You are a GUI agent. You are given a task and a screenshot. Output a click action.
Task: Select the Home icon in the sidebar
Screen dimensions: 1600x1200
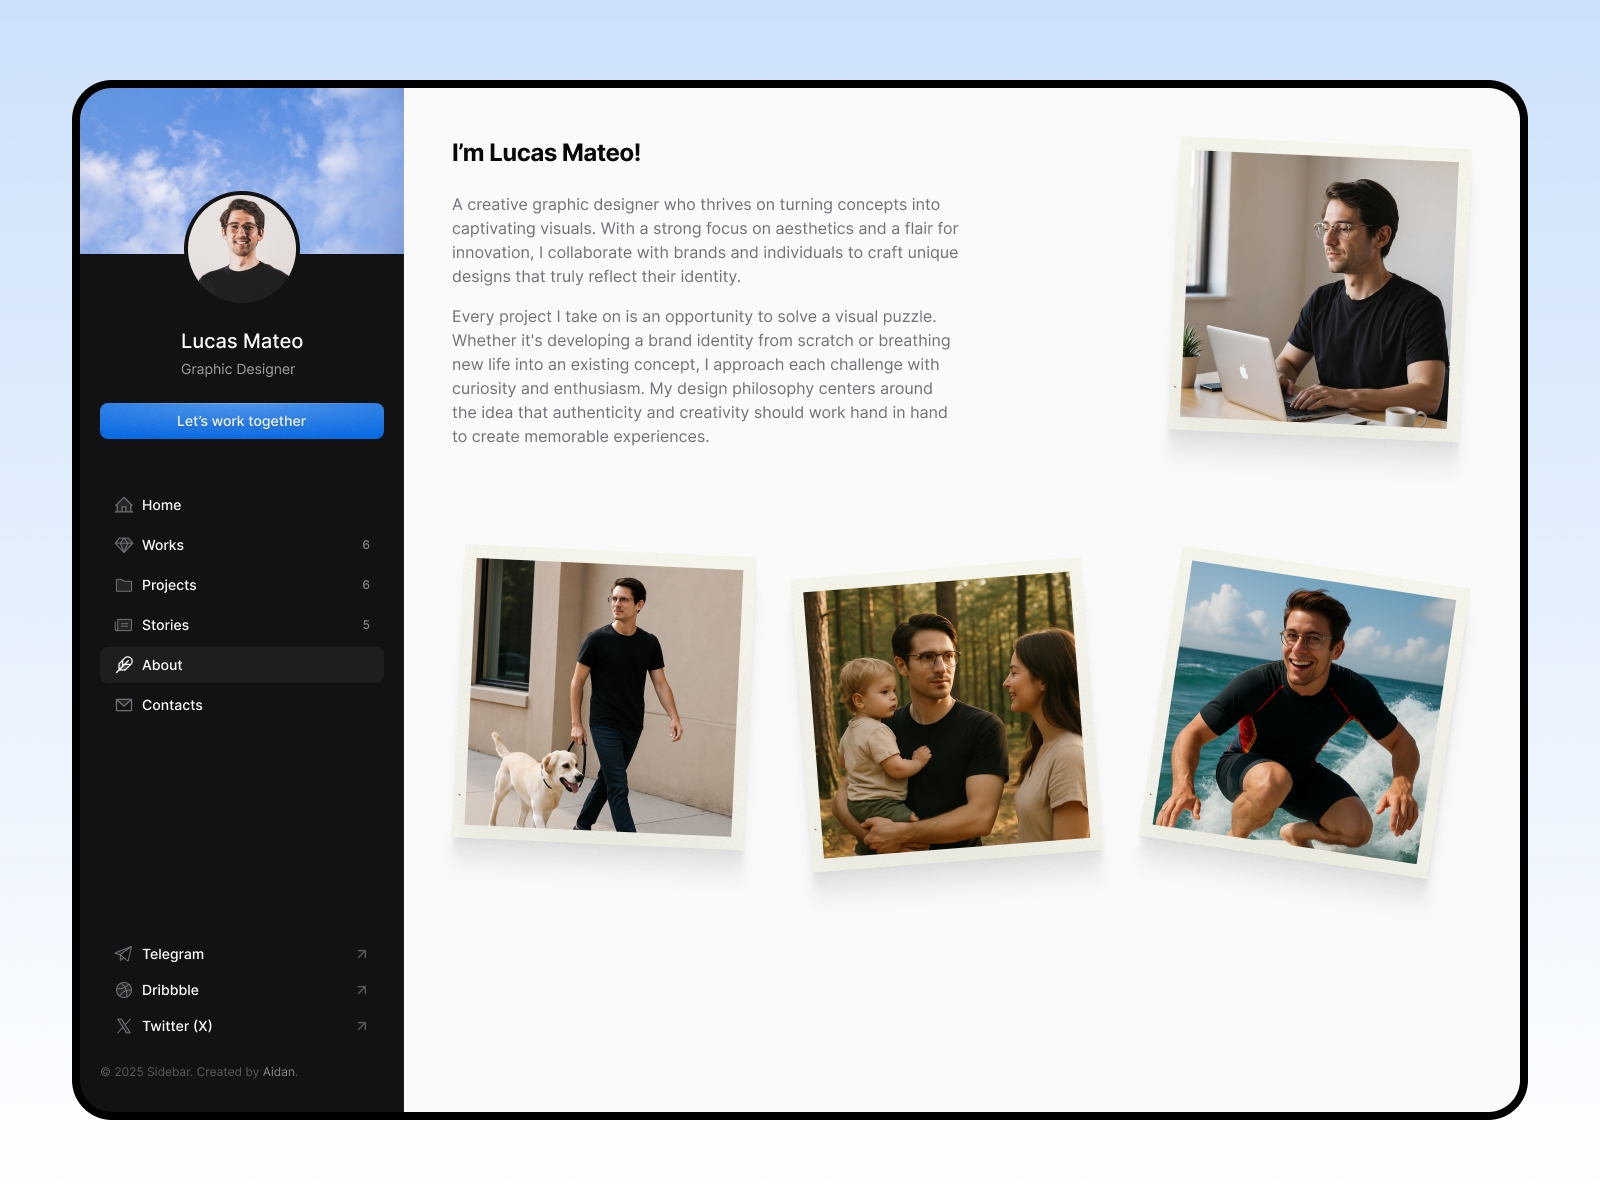click(x=123, y=505)
